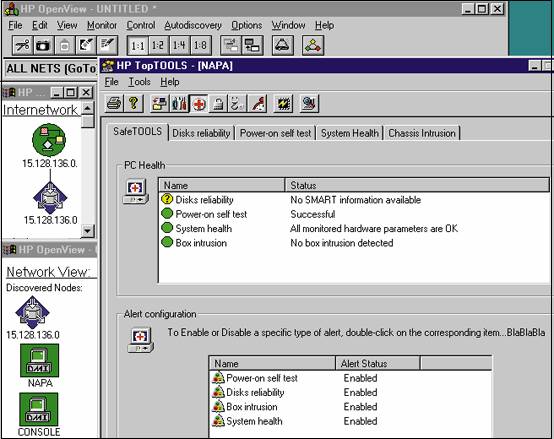Click the Internetwork scrollbar down arrow
The height and width of the screenshot is (439, 554).
88,231
